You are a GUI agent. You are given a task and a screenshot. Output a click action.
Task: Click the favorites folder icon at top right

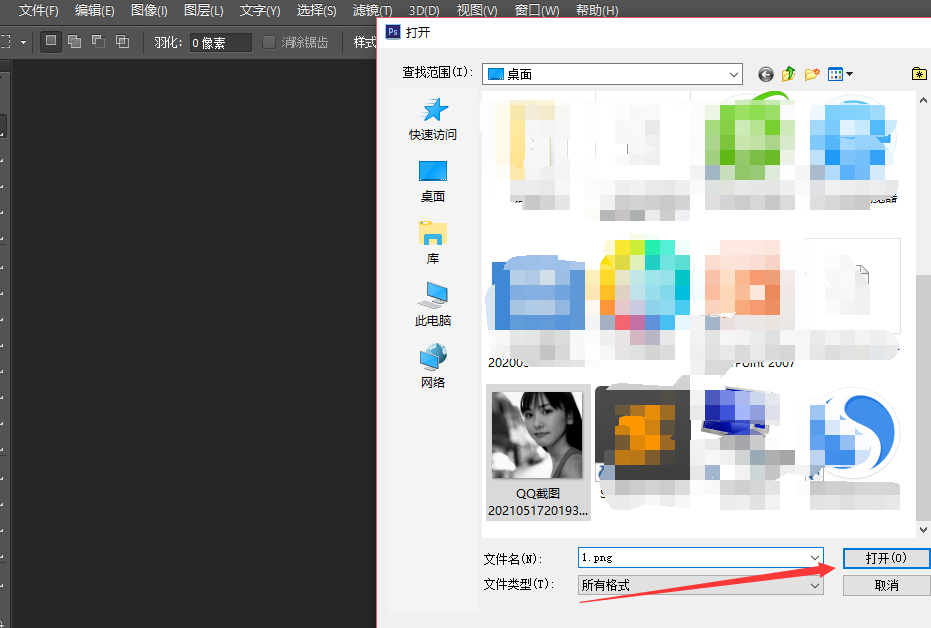(x=919, y=74)
